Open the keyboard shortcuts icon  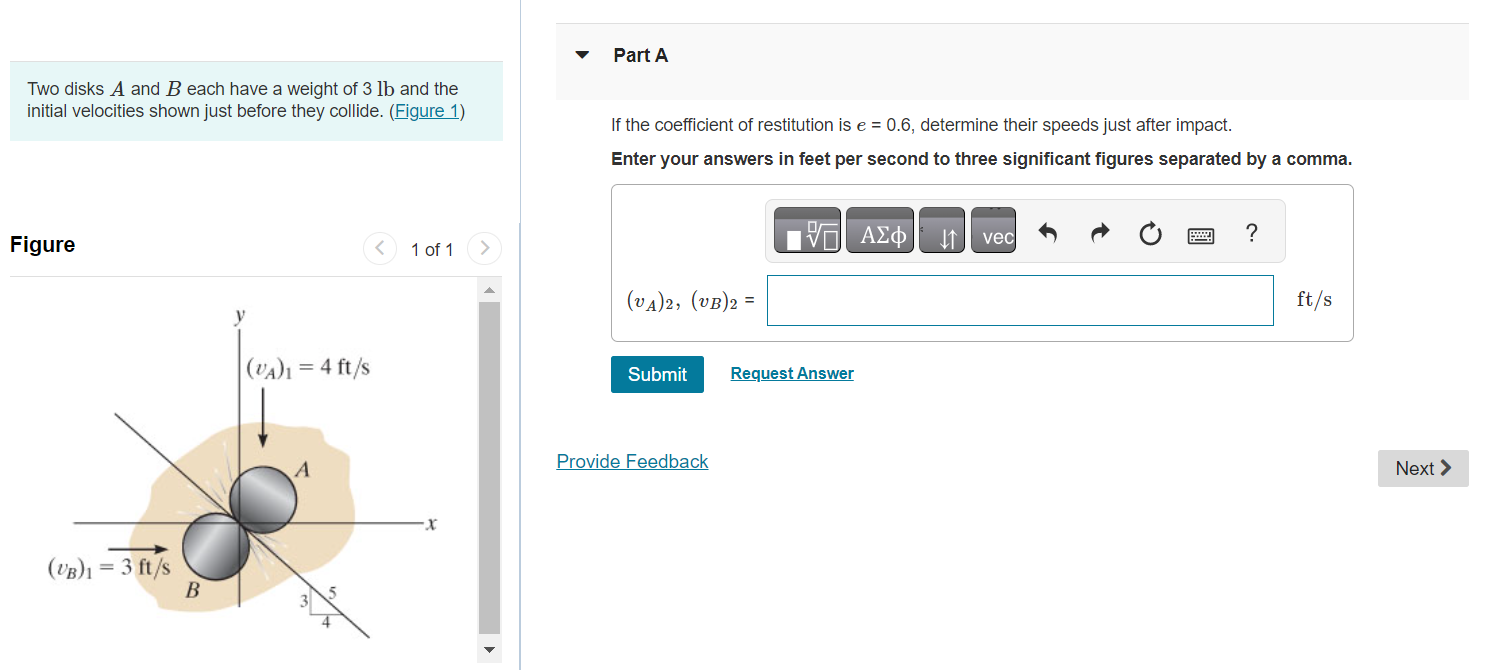point(1200,234)
